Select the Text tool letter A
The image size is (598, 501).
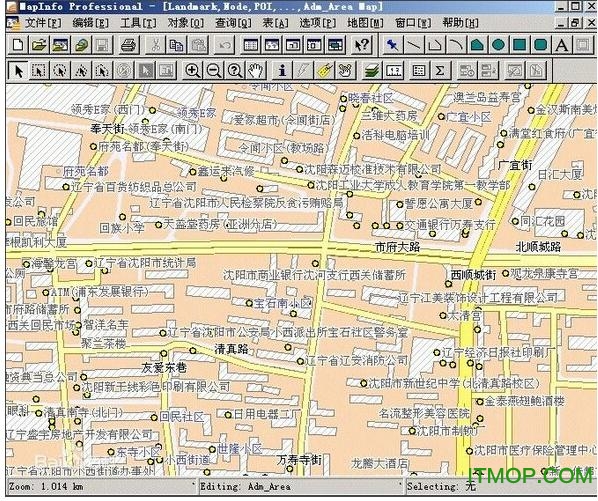[x=561, y=45]
